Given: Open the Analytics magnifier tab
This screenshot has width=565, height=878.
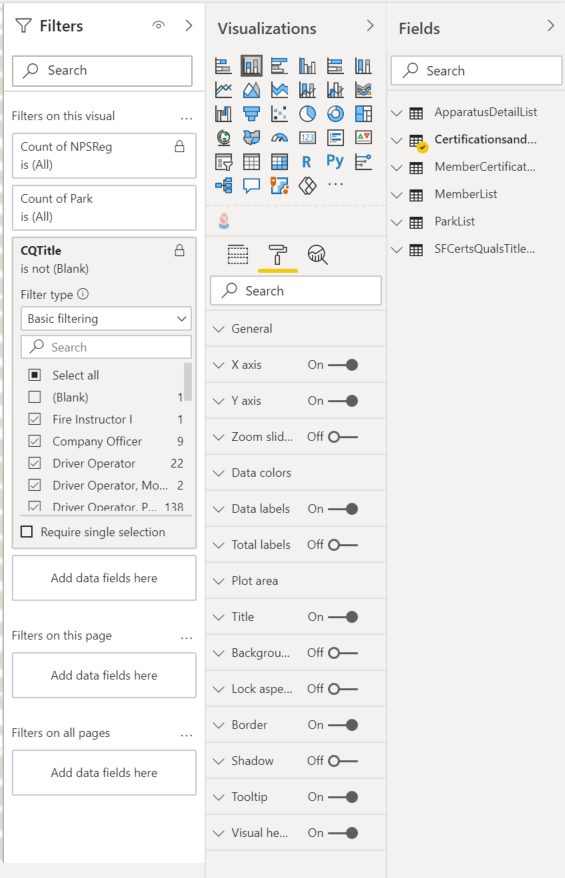Looking at the screenshot, I should 317,255.
